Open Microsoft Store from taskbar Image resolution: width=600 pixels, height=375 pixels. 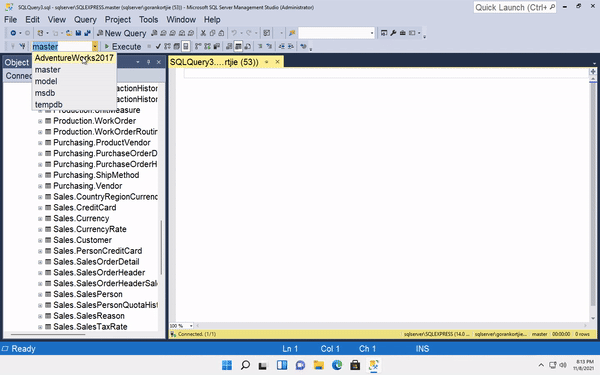coord(355,365)
